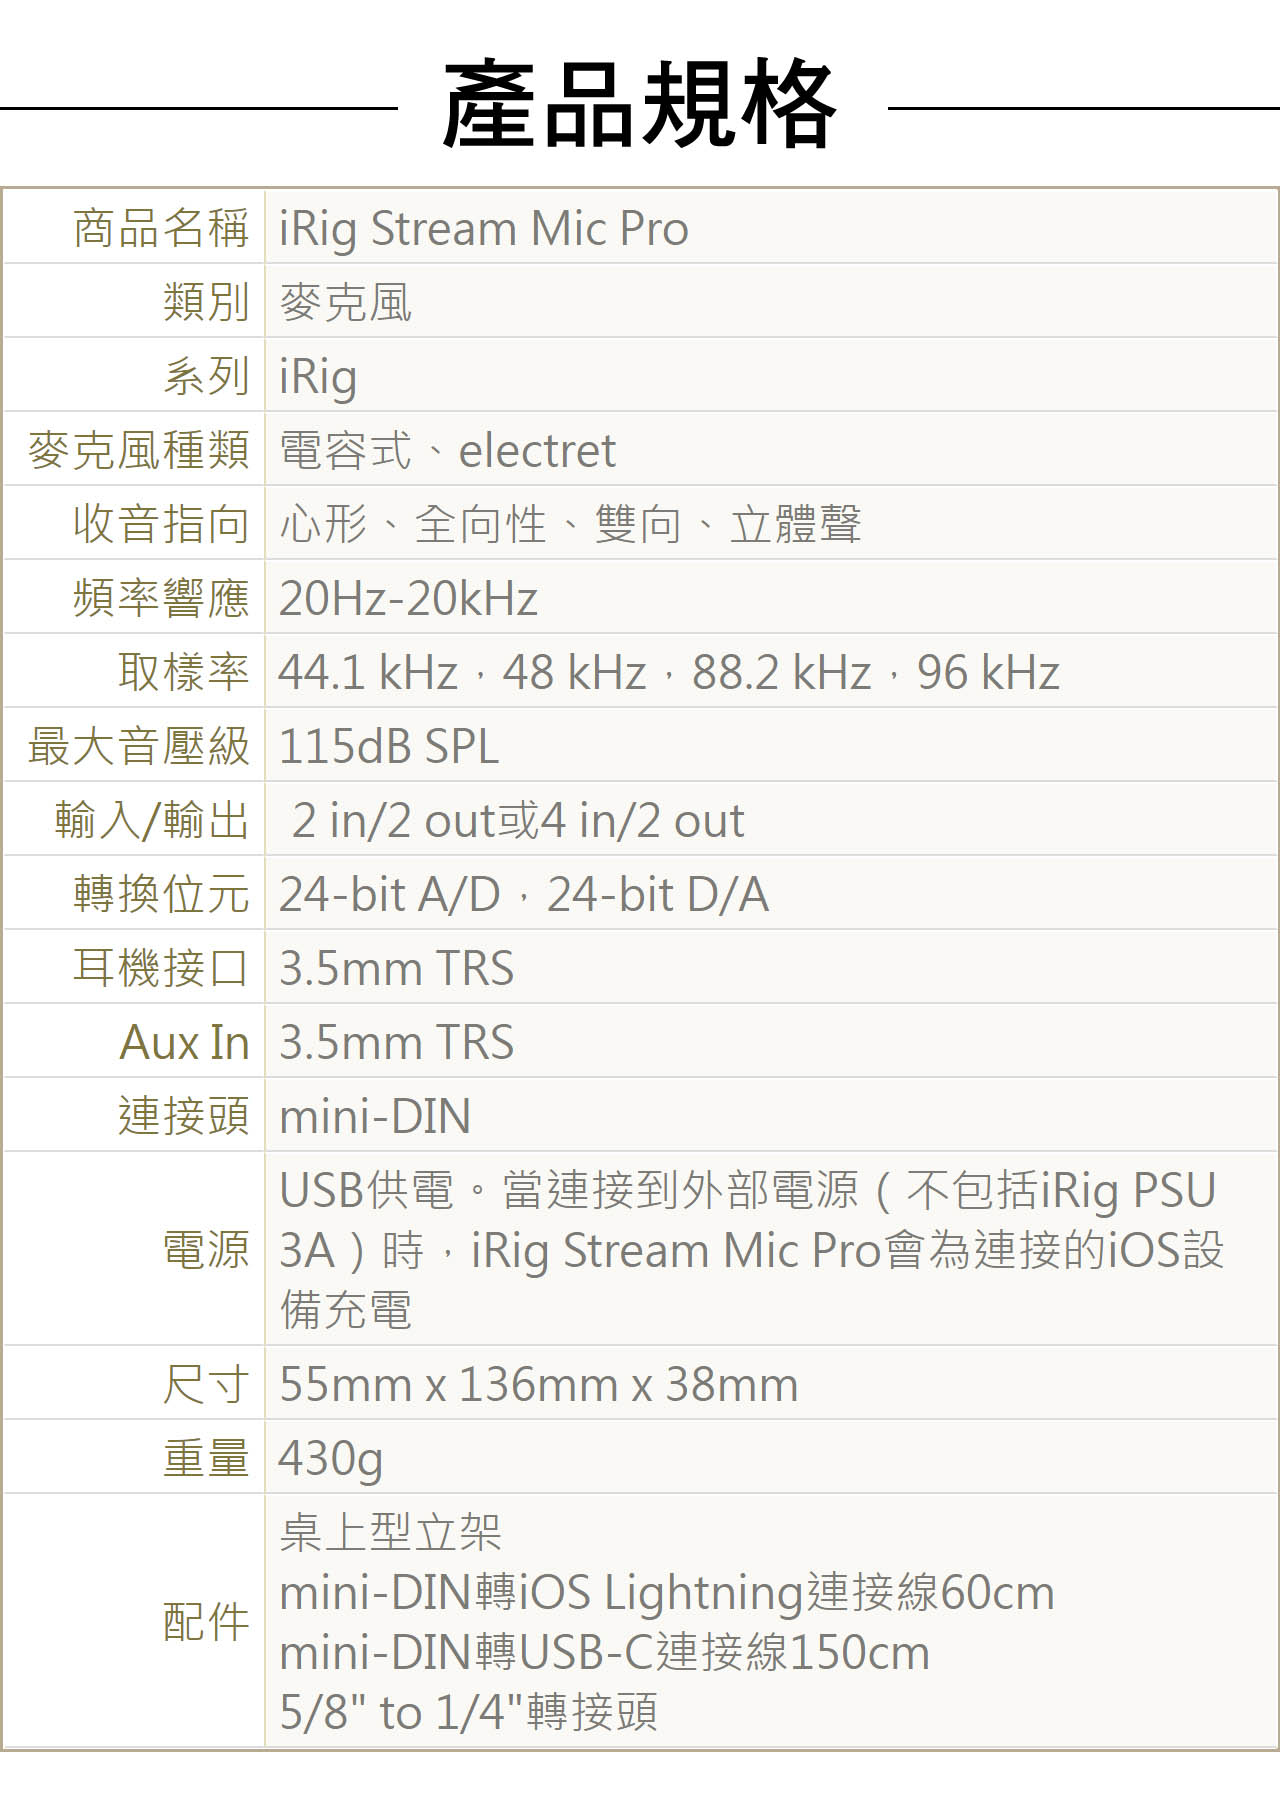
Task: Click the mini-DIN轉USB-C連接線150cm accessory line
Action: coord(605,1652)
